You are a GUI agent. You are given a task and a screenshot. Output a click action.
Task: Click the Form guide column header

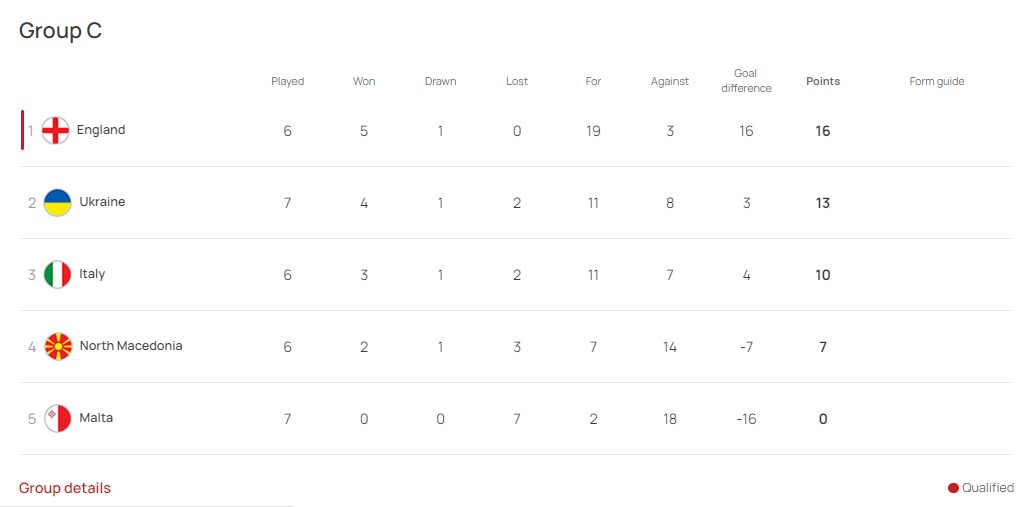click(x=936, y=82)
